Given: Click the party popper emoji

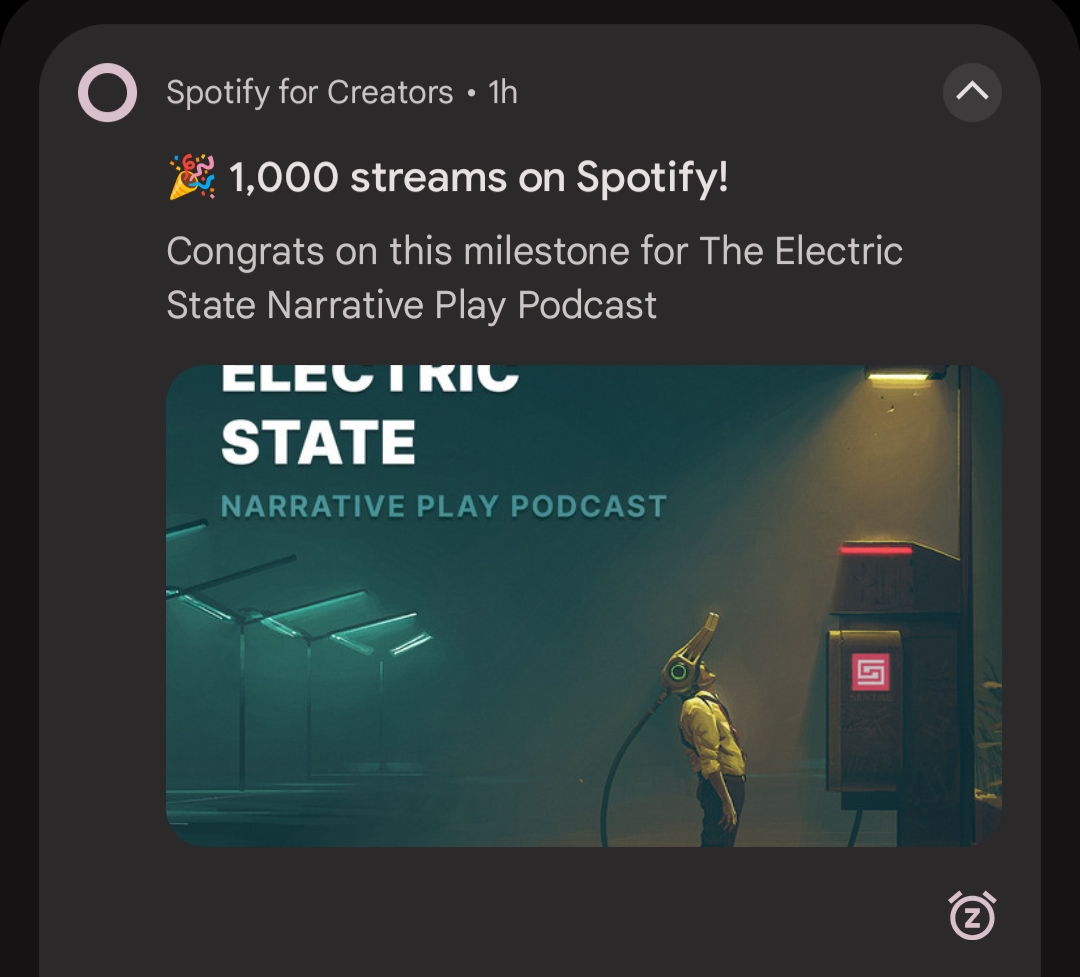Looking at the screenshot, I should 192,177.
